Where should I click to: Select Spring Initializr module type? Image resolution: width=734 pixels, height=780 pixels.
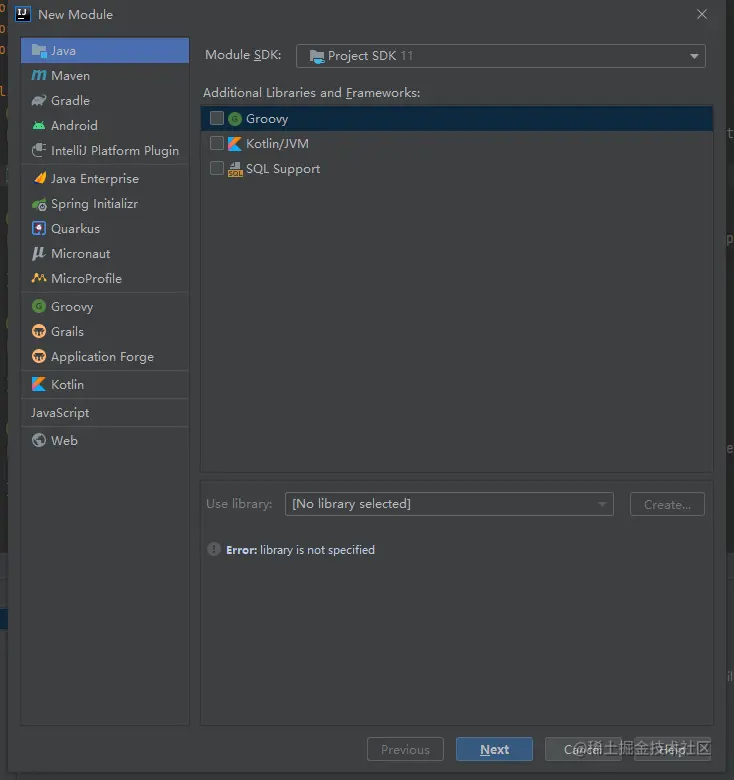click(x=105, y=204)
